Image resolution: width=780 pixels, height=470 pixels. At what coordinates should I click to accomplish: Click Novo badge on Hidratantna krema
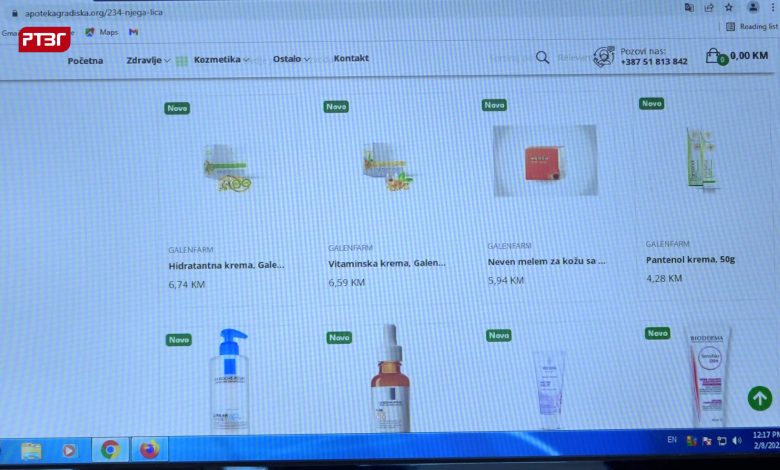(177, 108)
